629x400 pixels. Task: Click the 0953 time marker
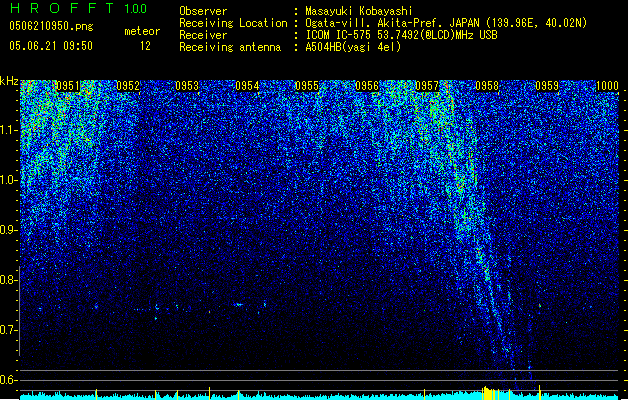pos(187,86)
